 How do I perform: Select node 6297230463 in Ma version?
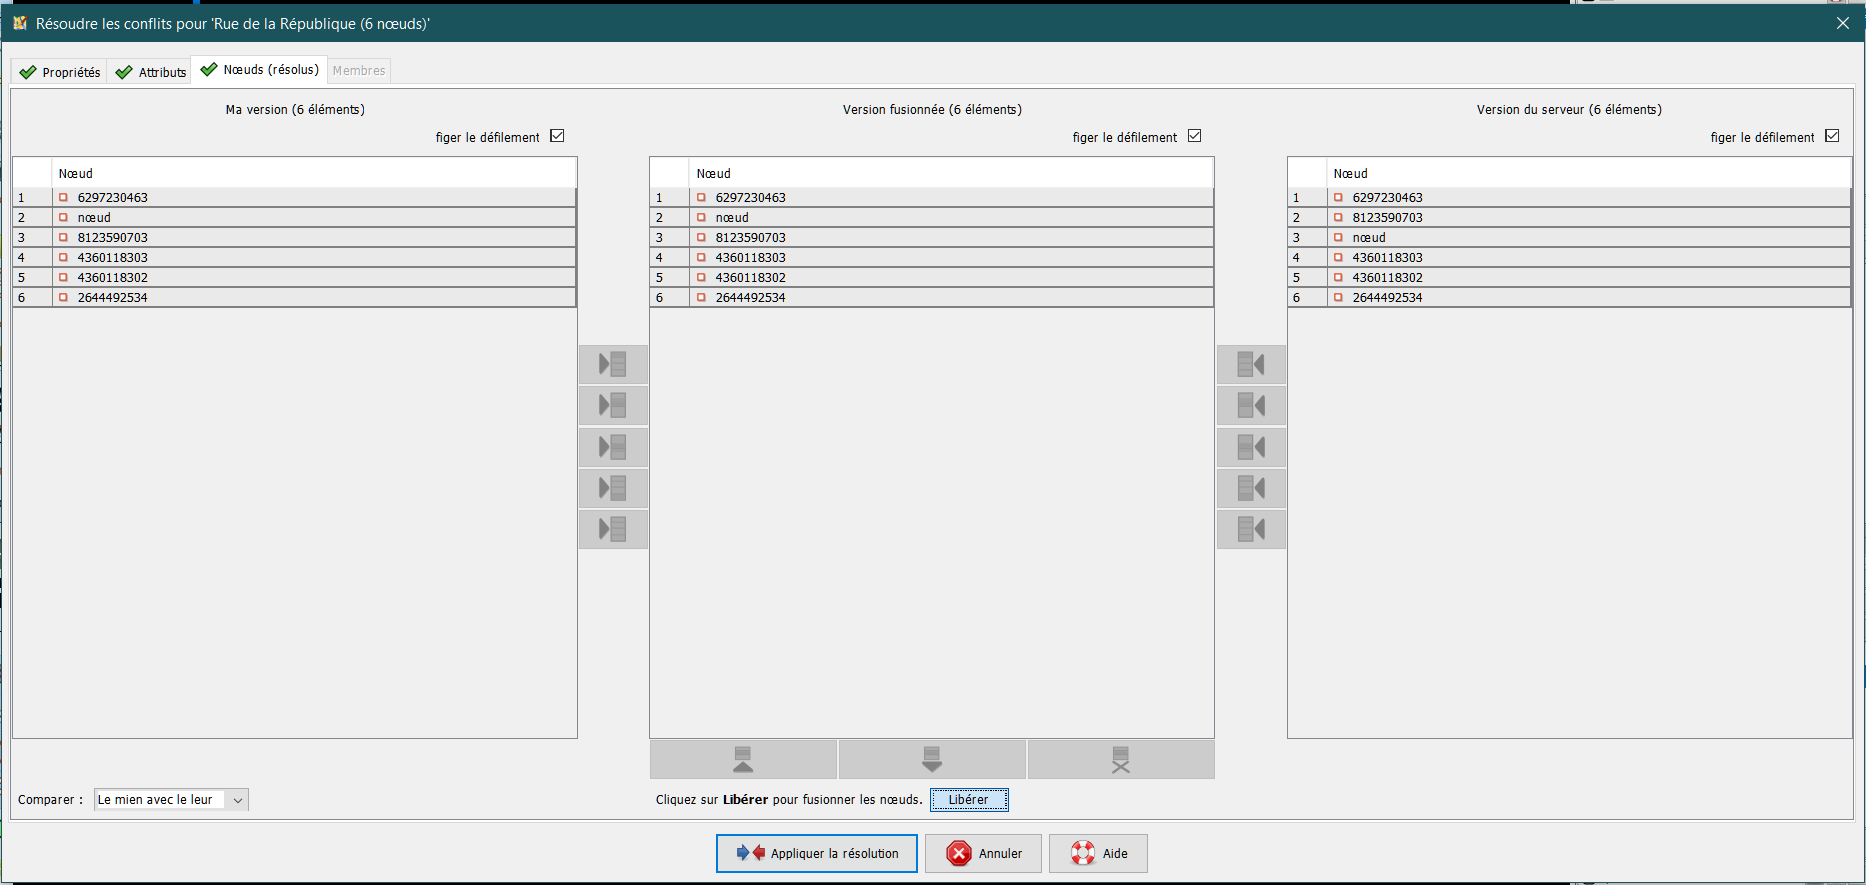[295, 198]
